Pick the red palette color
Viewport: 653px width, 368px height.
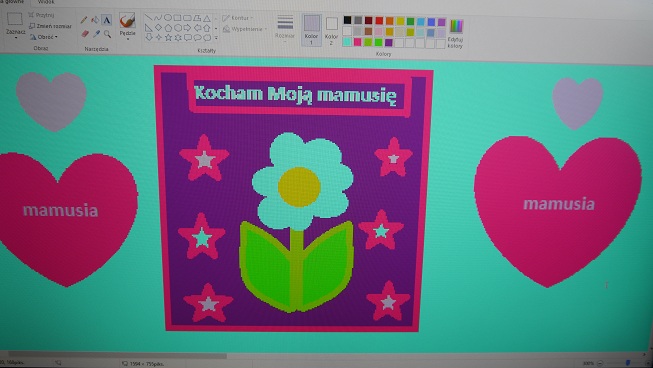379,20
